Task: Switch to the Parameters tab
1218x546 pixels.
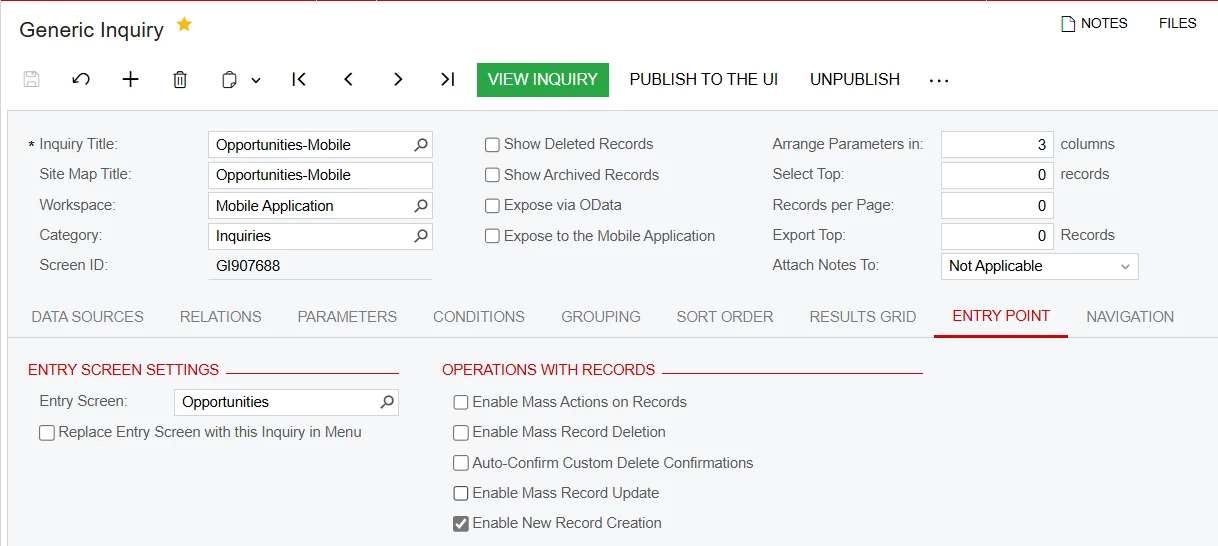Action: [347, 317]
